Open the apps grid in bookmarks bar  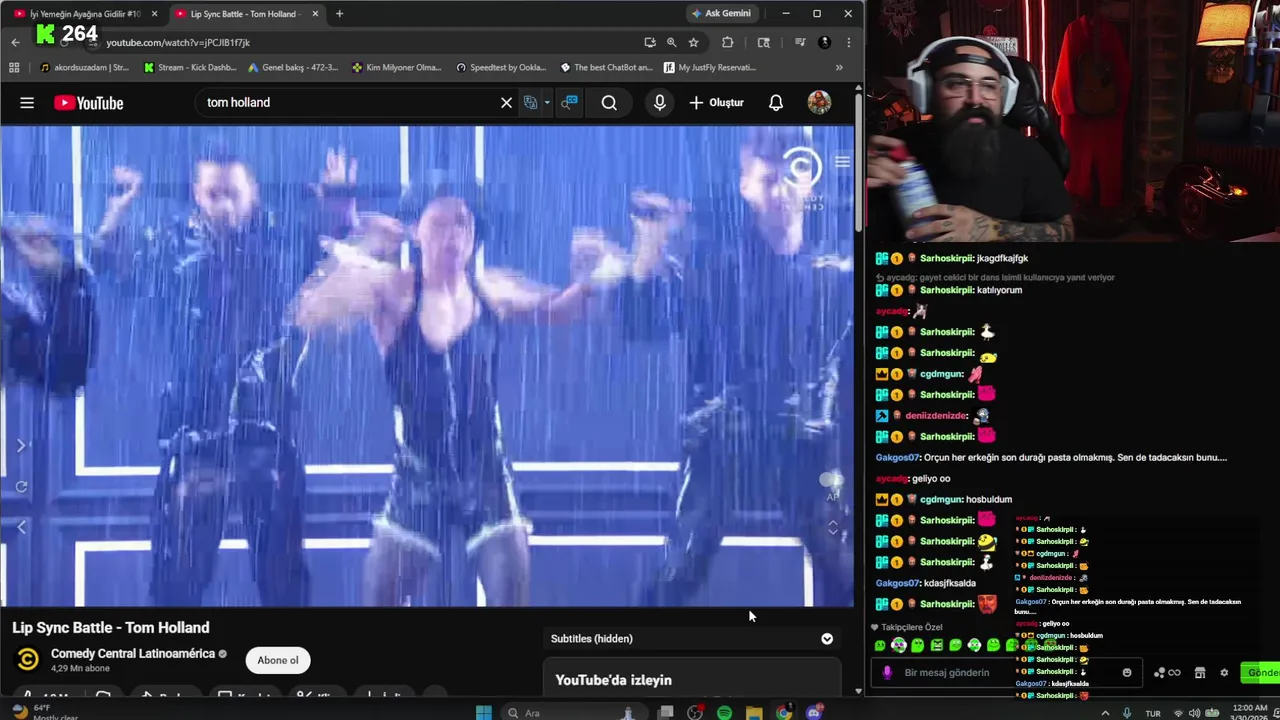click(x=14, y=67)
